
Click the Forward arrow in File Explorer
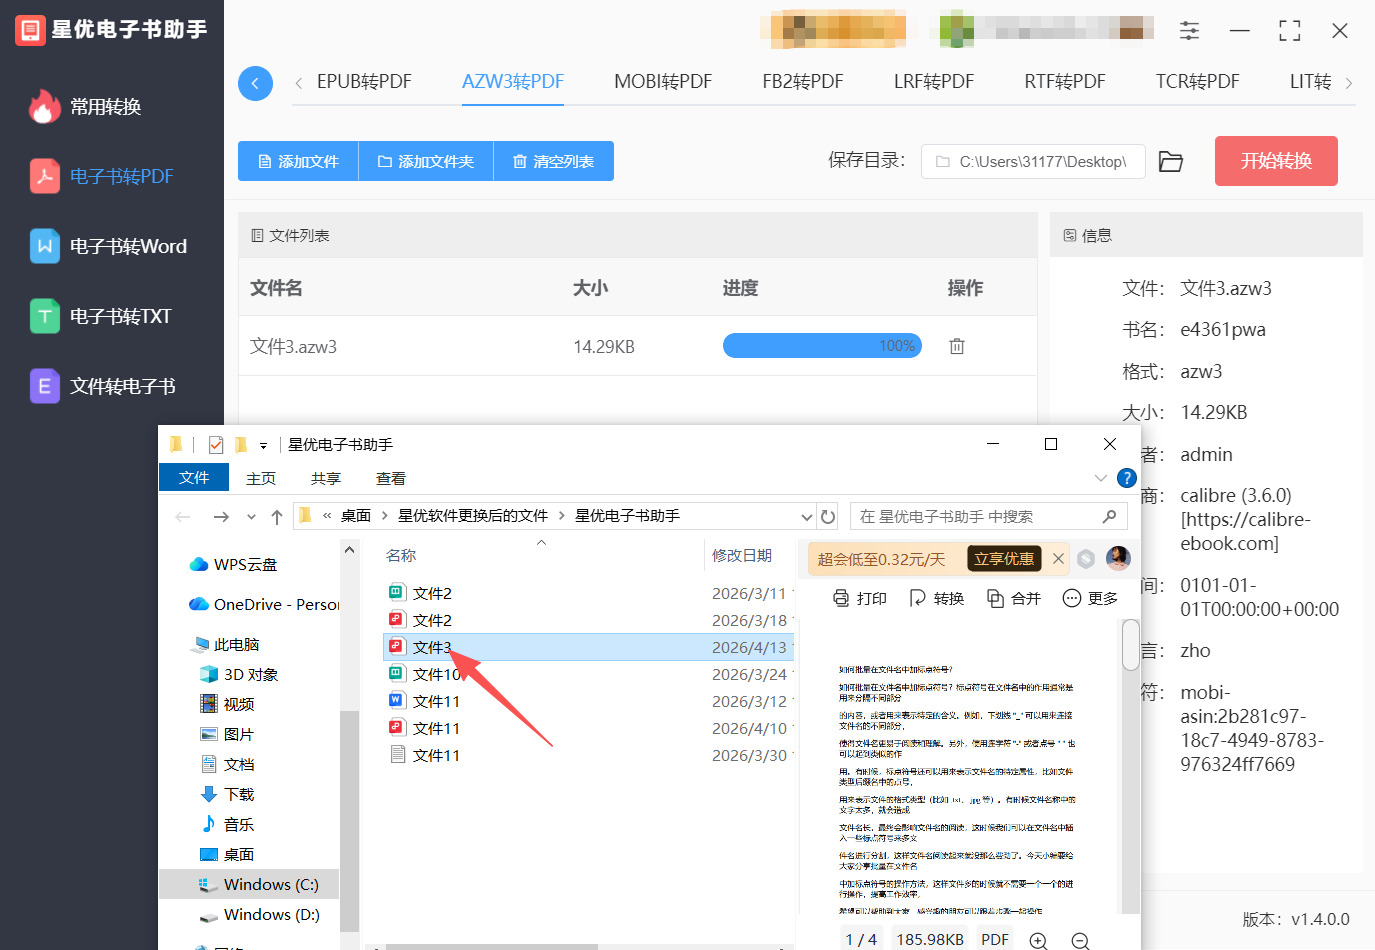221,517
